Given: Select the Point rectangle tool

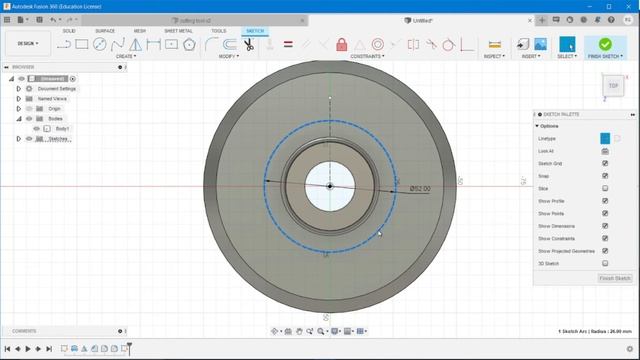Looking at the screenshot, I should 171,44.
